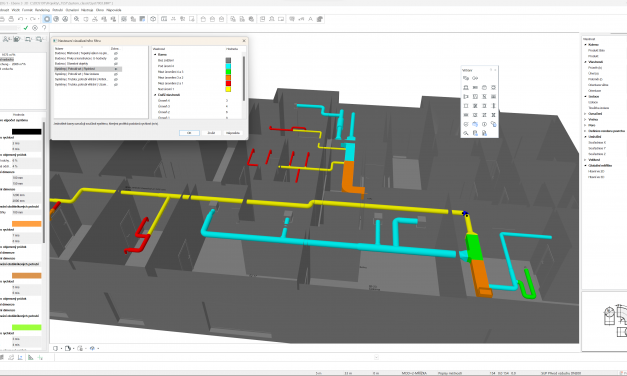Toggle eye for Budovy Místnosti filter row
This screenshot has height=376, width=627.
116,53
